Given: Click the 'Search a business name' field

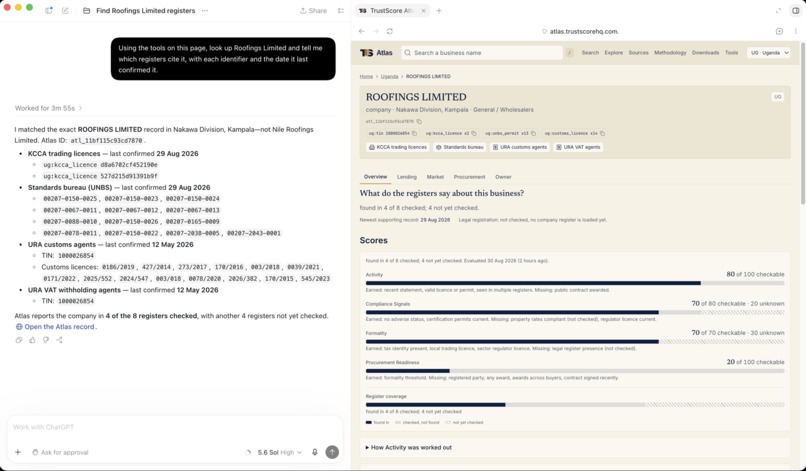Looking at the screenshot, I should tap(482, 52).
